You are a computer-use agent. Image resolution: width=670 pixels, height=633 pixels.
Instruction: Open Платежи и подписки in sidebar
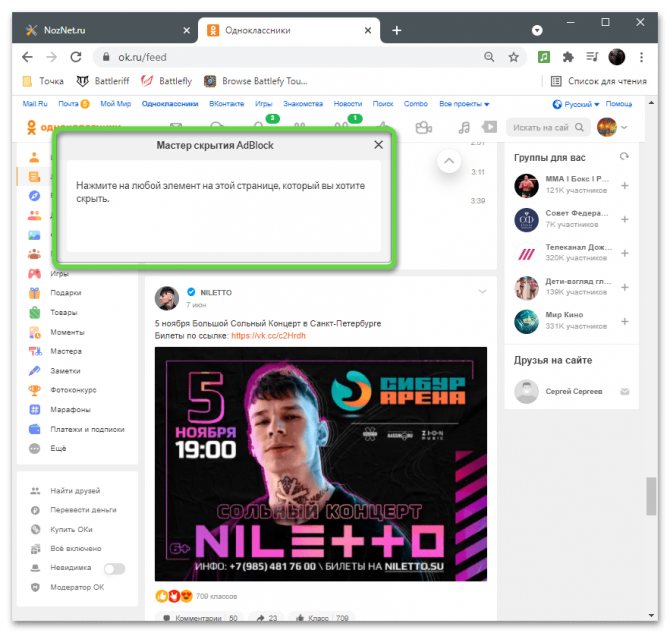[x=87, y=429]
